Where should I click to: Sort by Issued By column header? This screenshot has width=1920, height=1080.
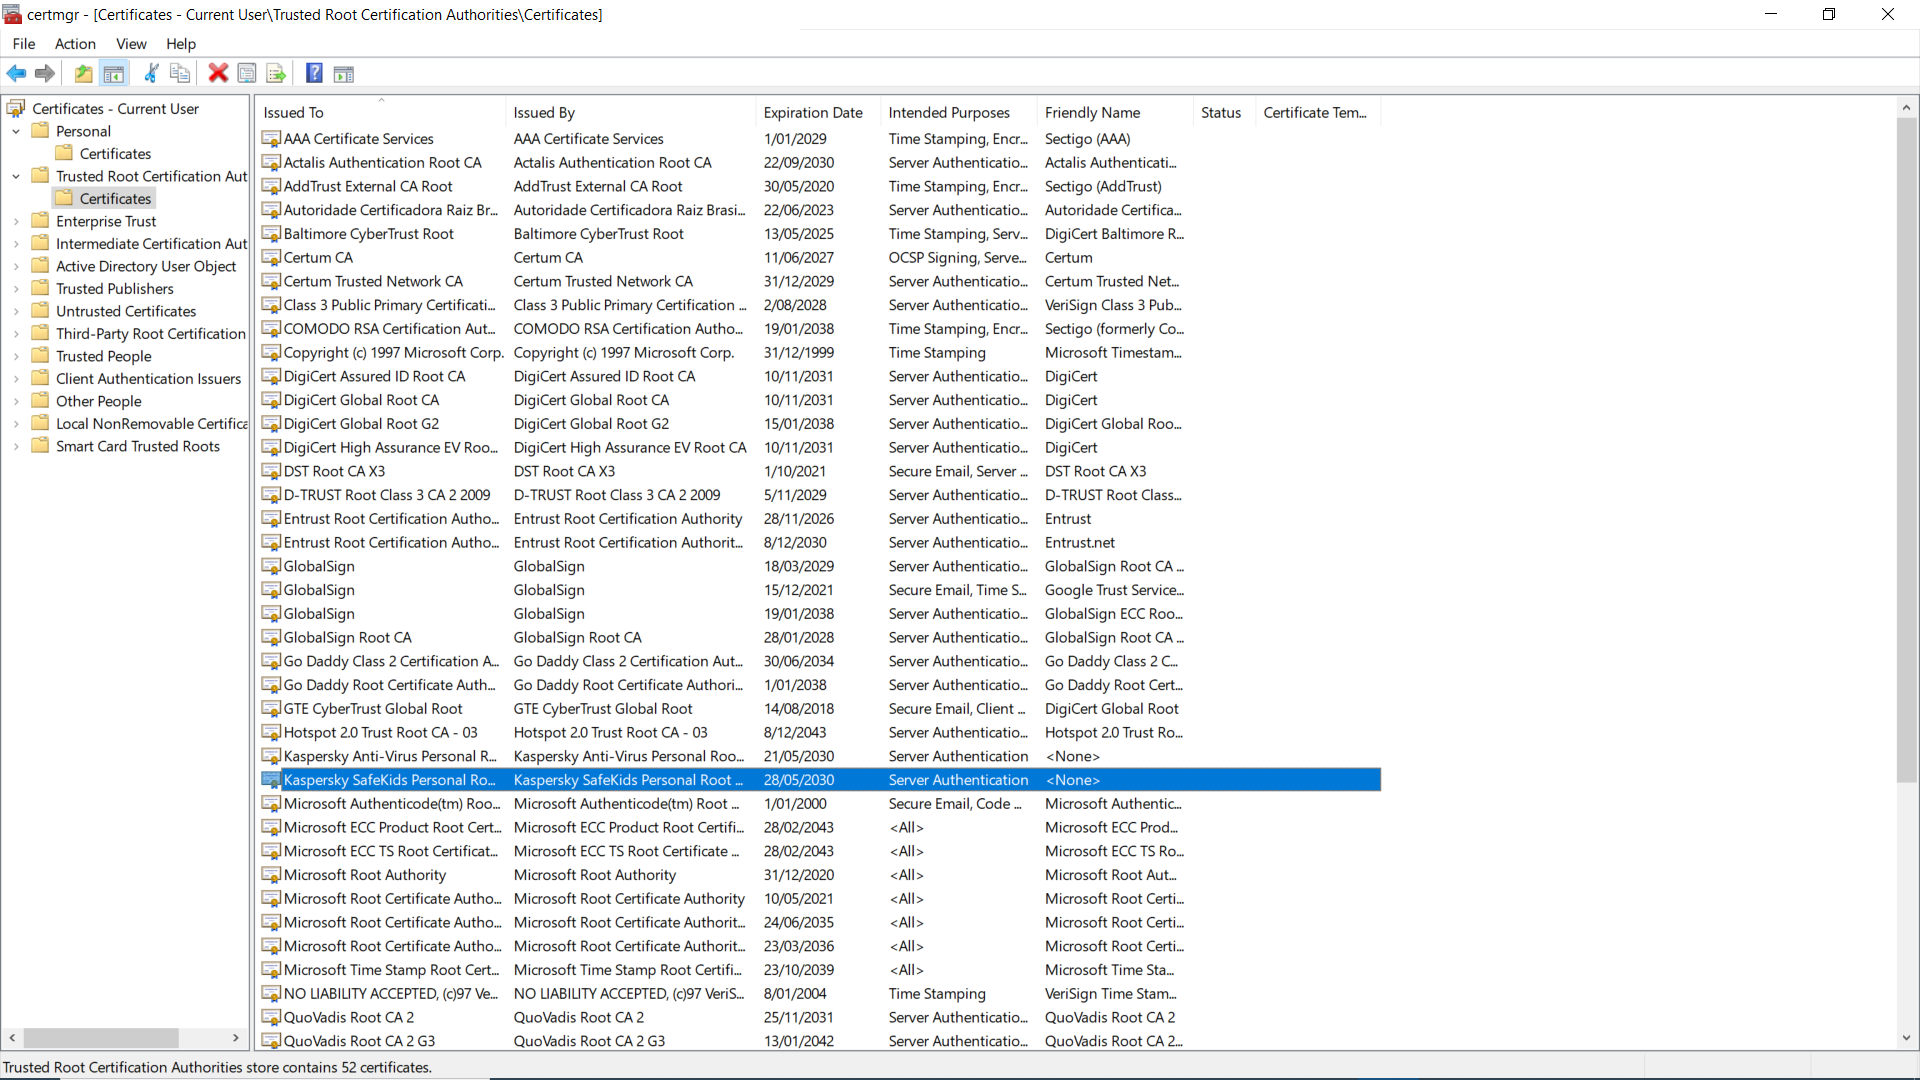(631, 112)
